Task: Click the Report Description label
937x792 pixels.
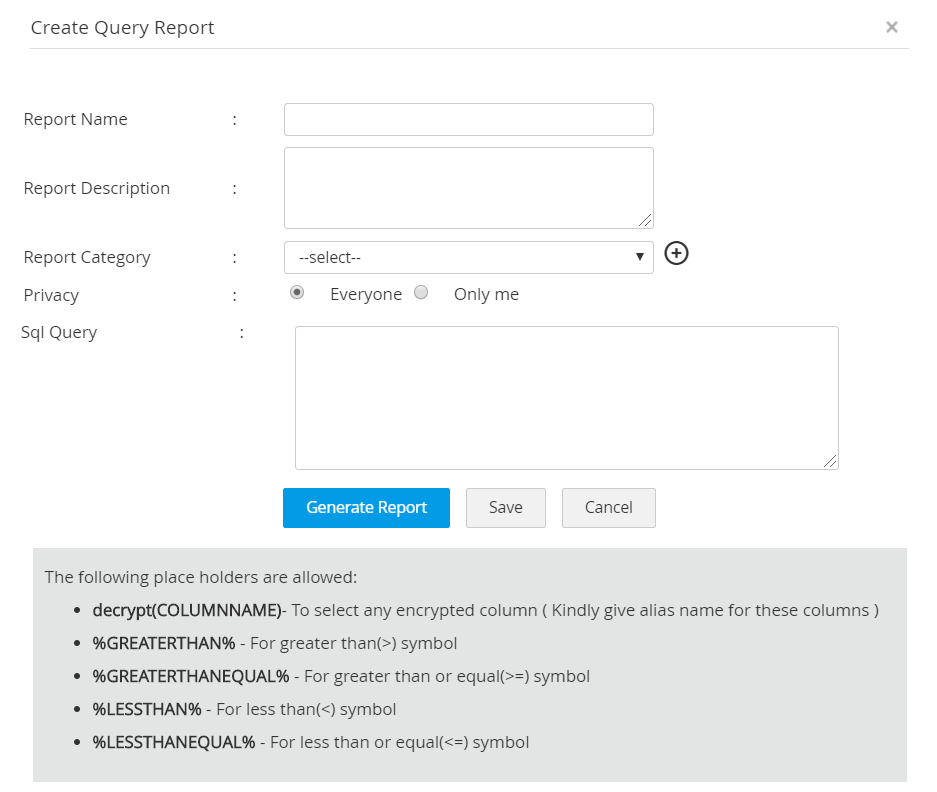Action: coord(97,188)
